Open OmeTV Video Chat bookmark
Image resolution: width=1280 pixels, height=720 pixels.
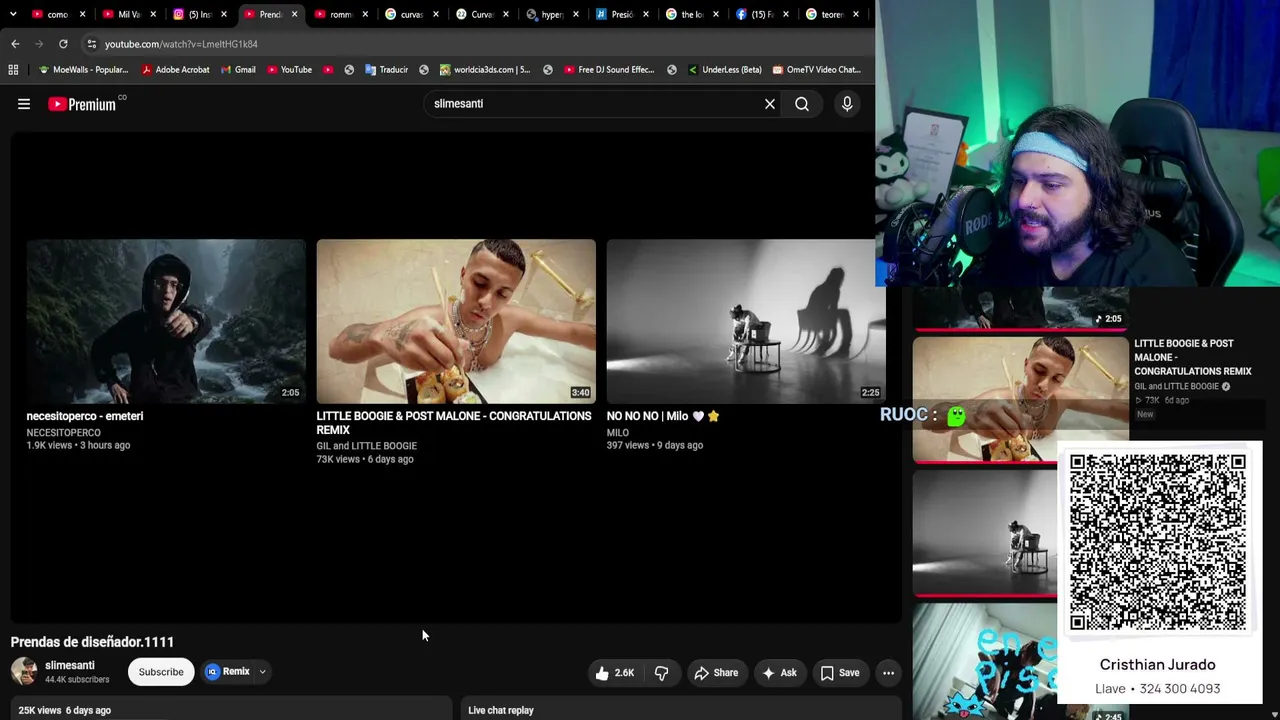coord(816,70)
